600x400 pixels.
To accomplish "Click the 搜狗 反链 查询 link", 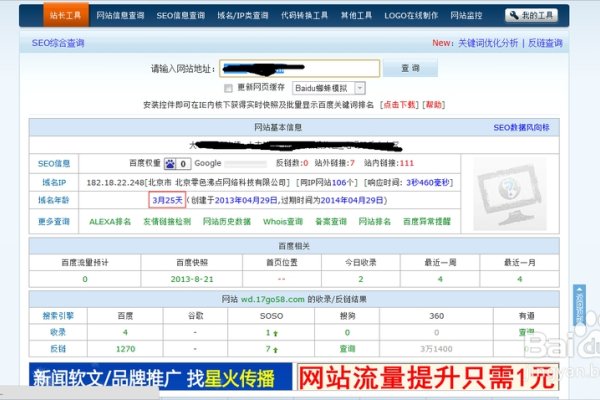I will point(347,349).
